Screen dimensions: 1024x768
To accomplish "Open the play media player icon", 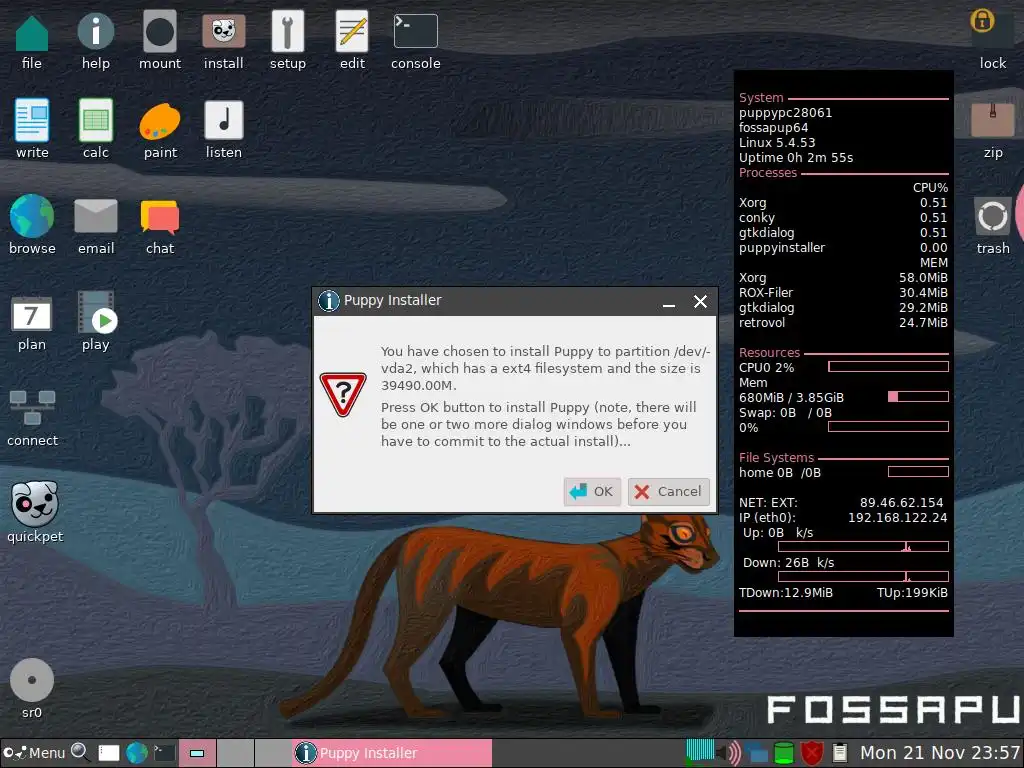I will coord(96,312).
